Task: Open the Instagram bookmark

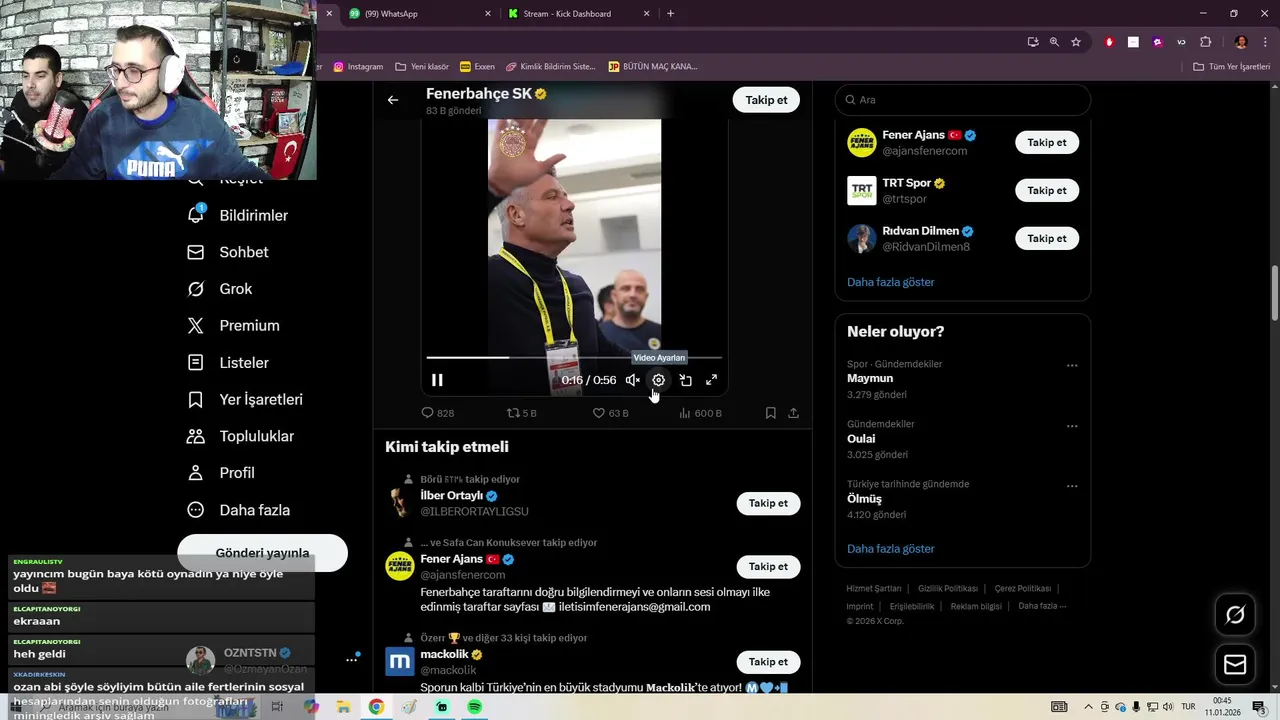Action: [x=358, y=67]
